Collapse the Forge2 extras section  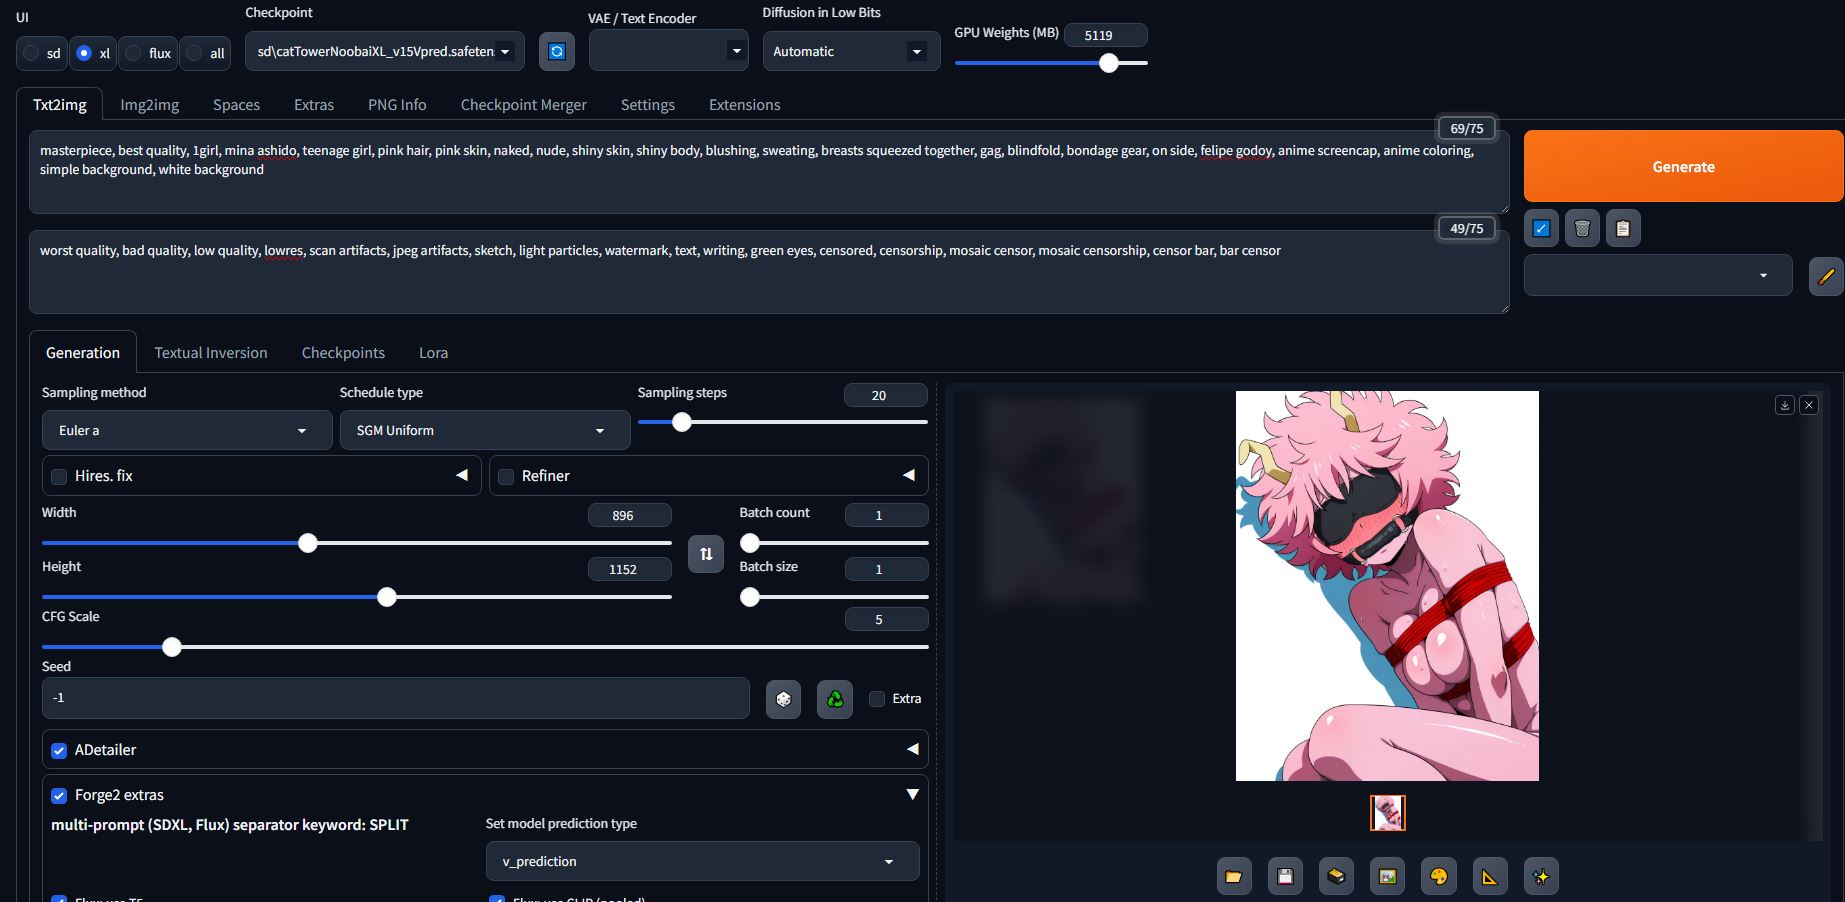coord(912,794)
